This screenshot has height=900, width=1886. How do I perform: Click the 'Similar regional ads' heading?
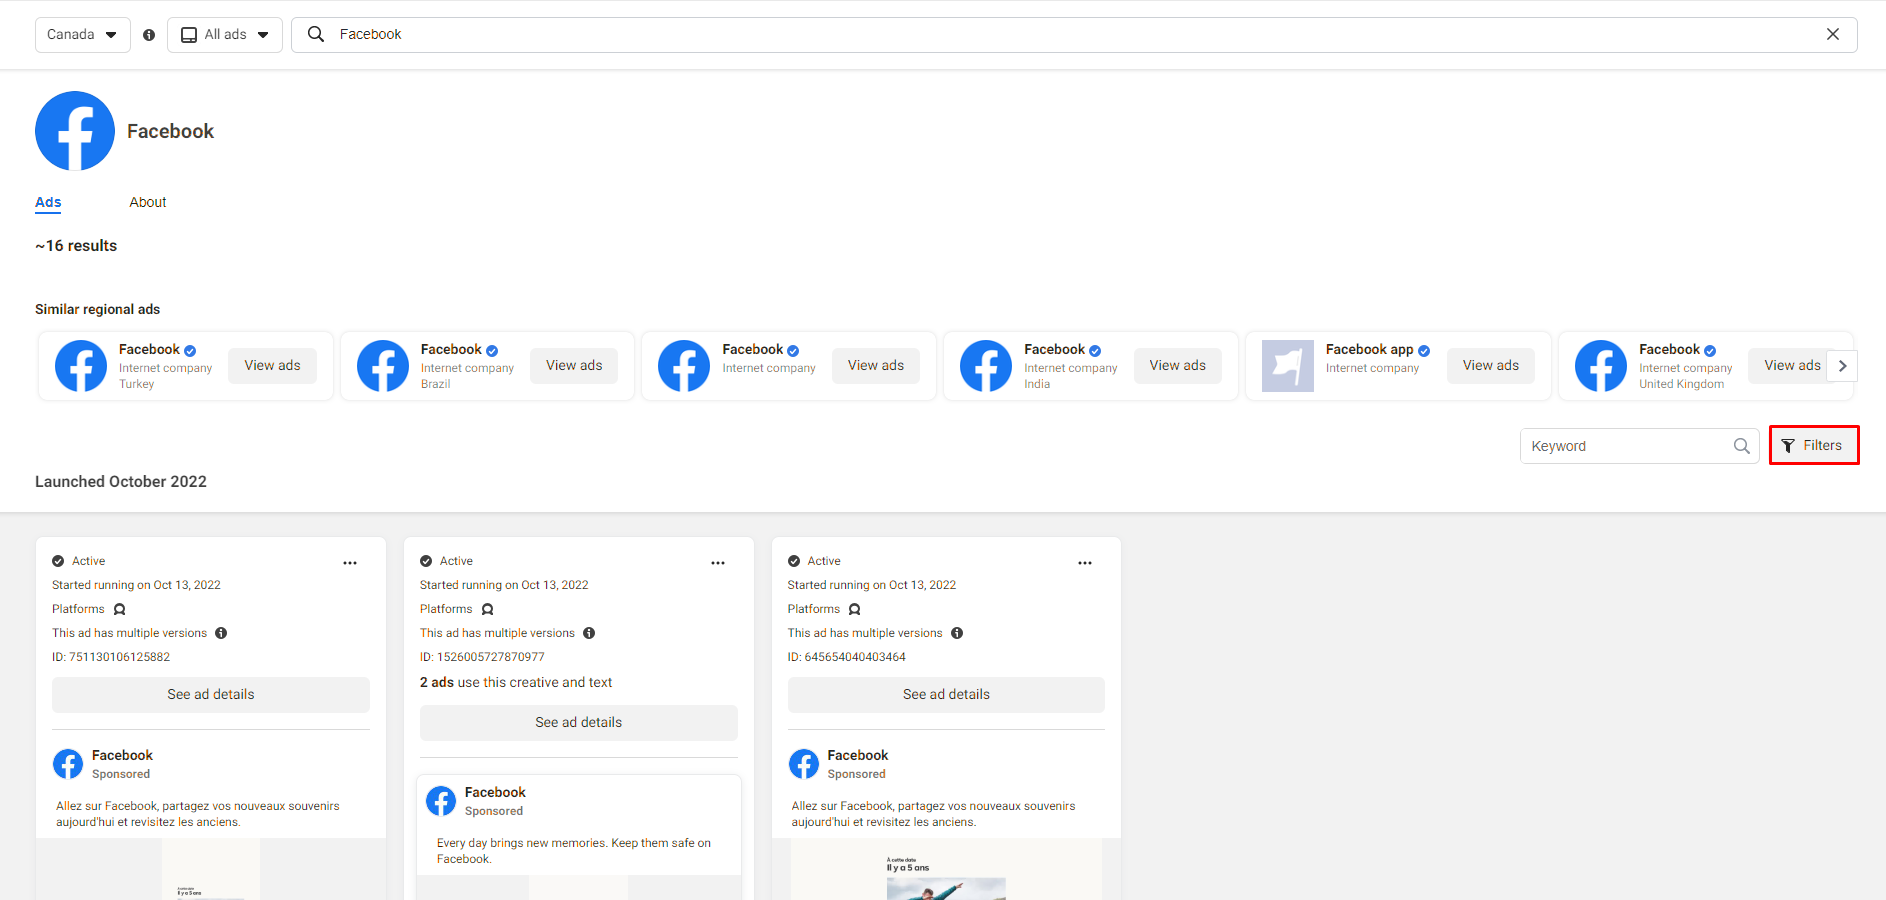tap(98, 310)
